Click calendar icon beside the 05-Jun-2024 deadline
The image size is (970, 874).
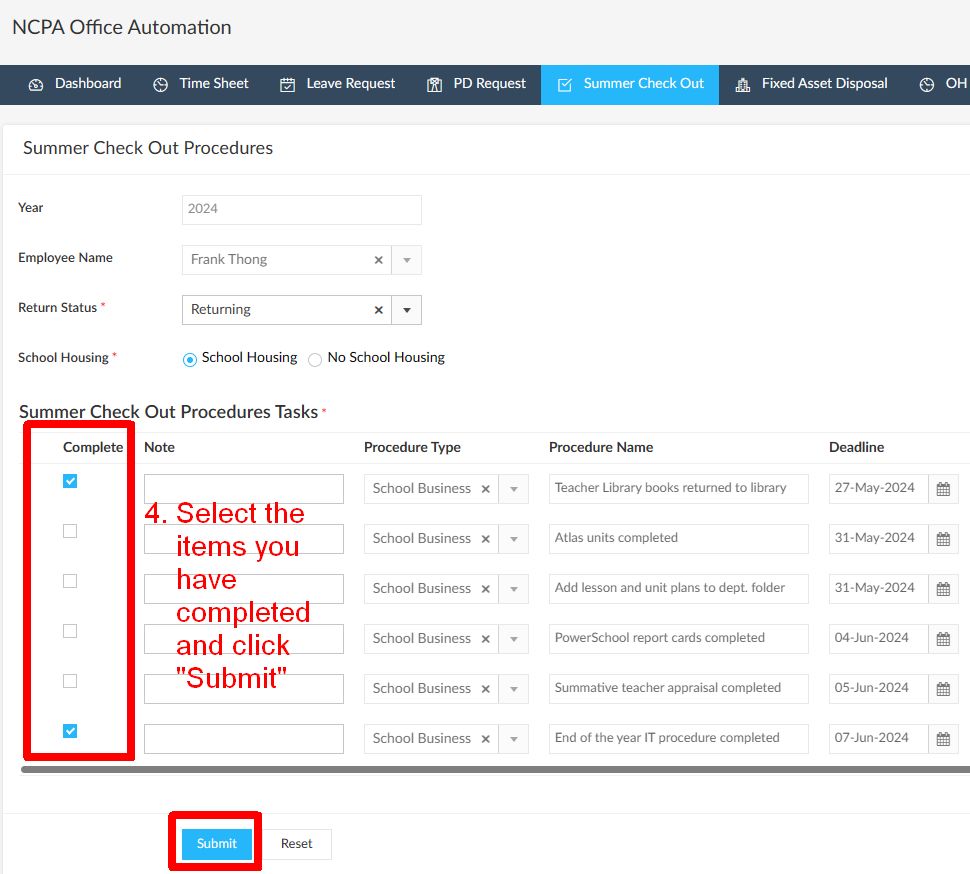coord(943,689)
